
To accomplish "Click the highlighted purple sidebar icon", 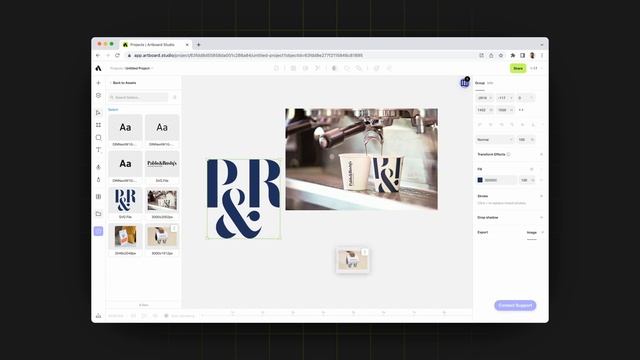I will pyautogui.click(x=98, y=231).
